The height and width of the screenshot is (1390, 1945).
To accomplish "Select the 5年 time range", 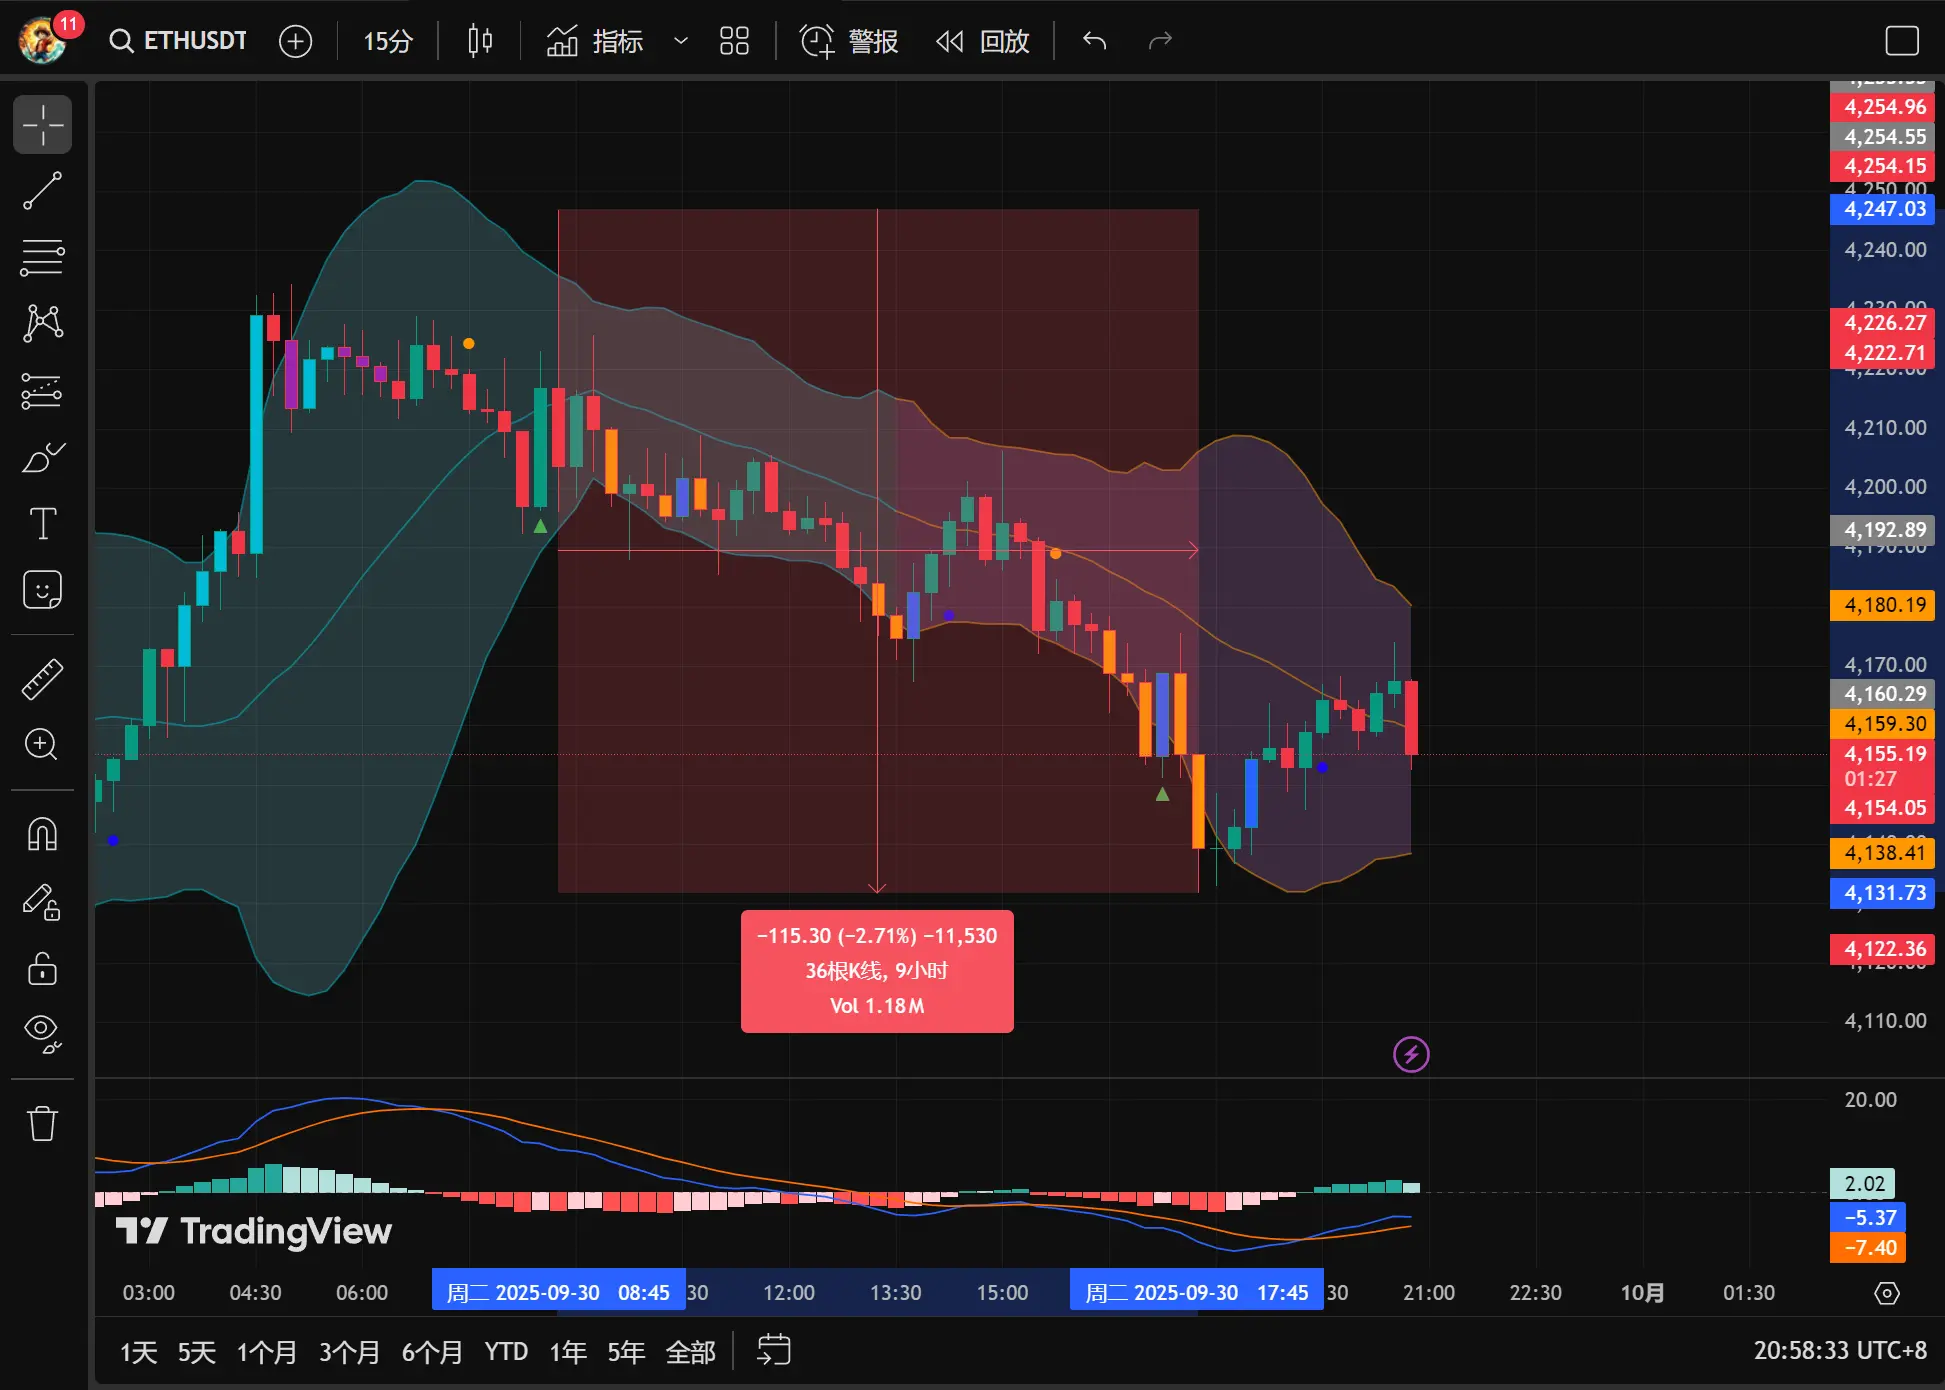I will (x=626, y=1352).
